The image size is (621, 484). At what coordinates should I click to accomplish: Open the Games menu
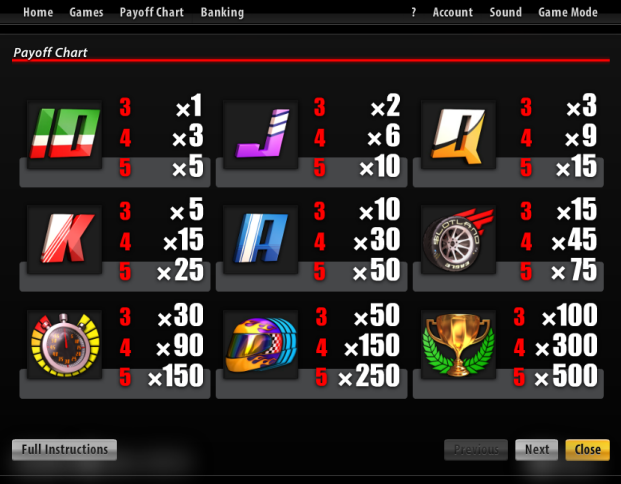[x=86, y=12]
